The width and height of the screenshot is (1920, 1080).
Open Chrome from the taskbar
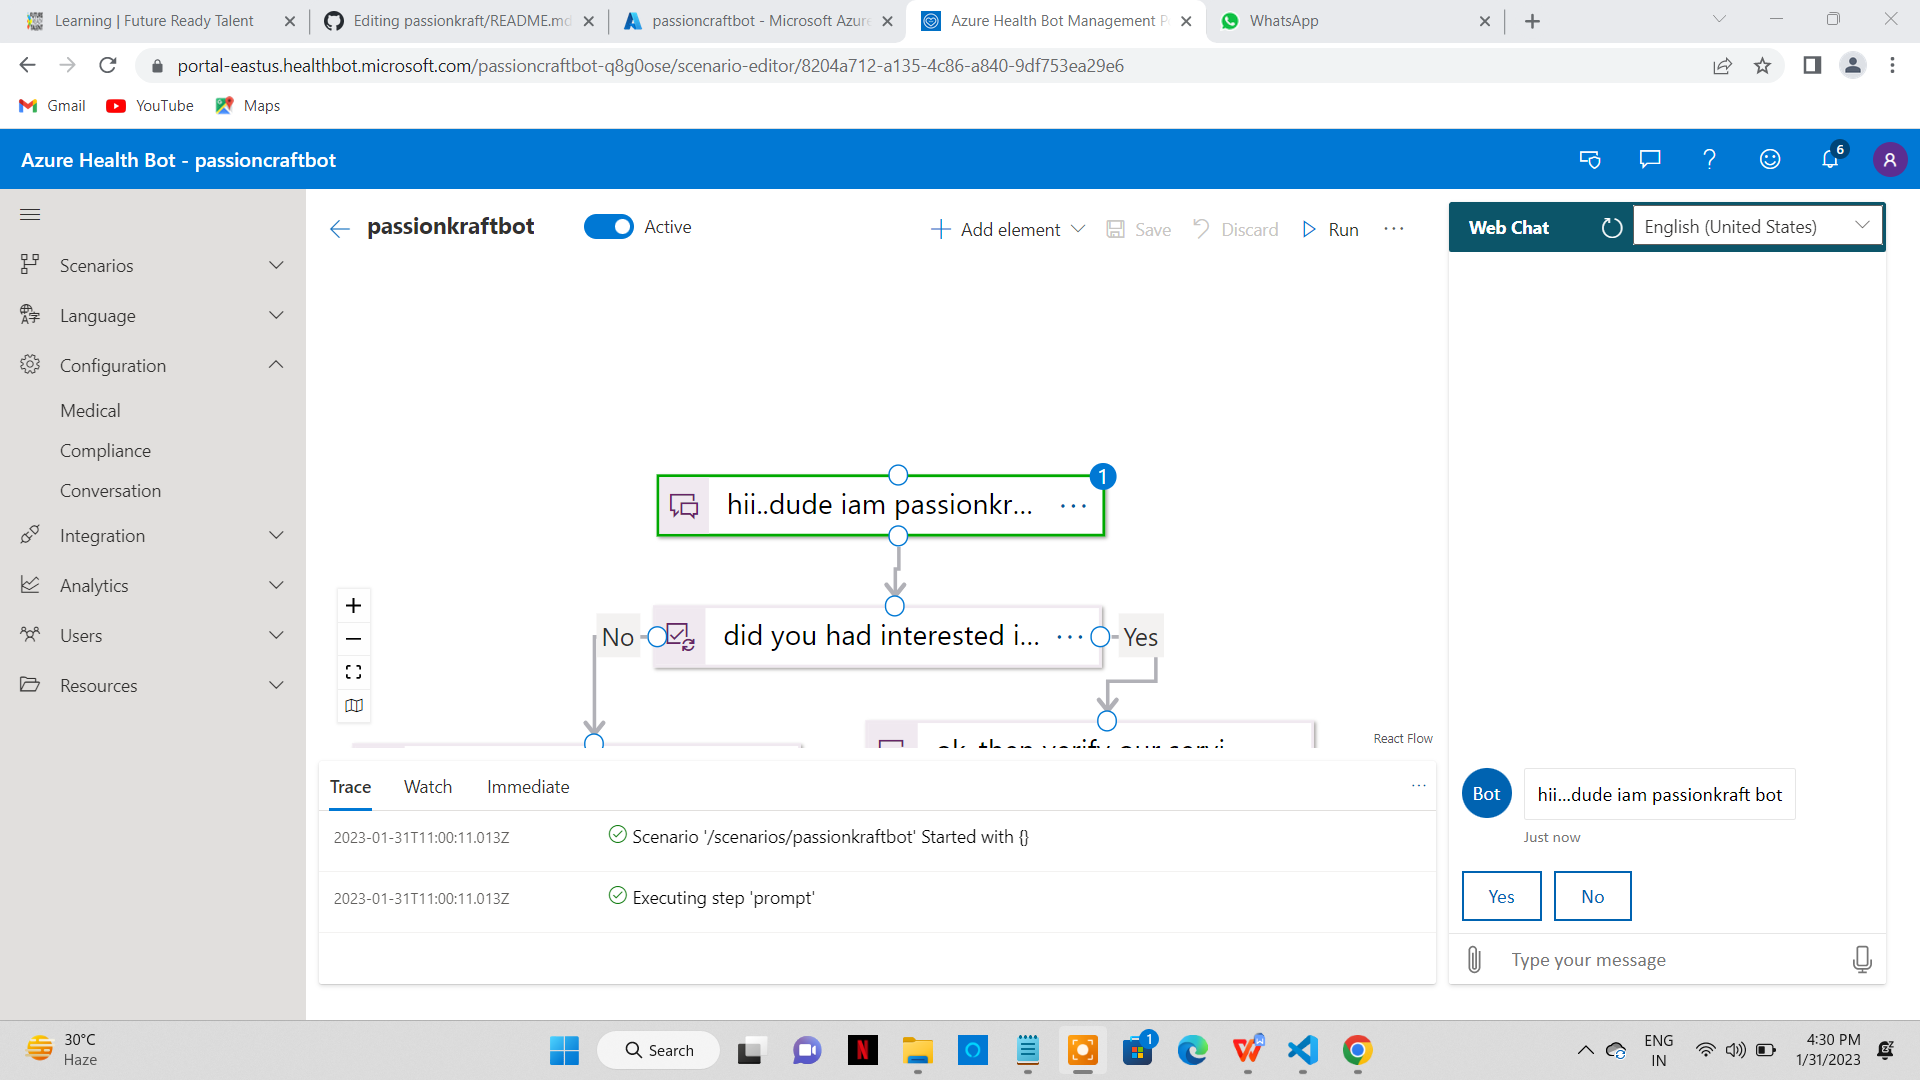point(1357,1050)
